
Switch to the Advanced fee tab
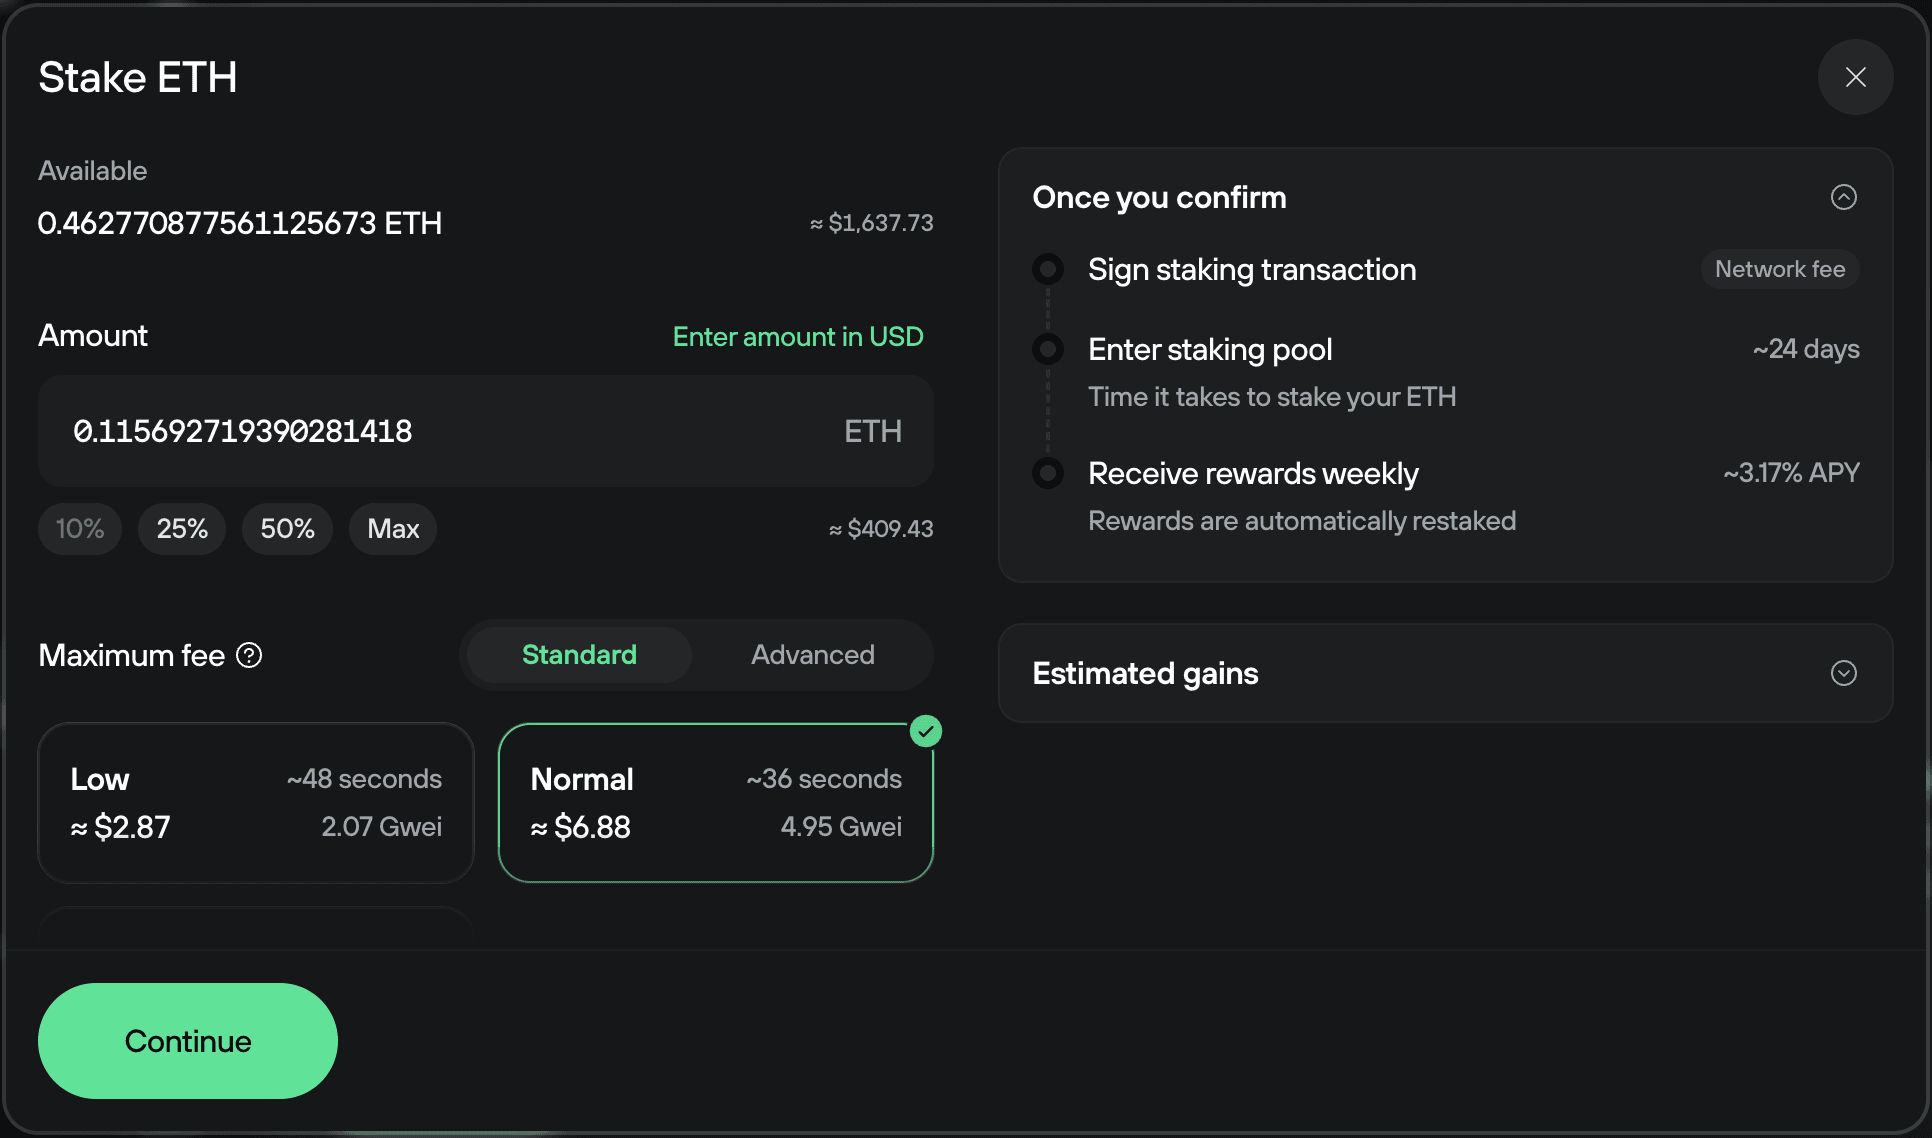coord(811,655)
